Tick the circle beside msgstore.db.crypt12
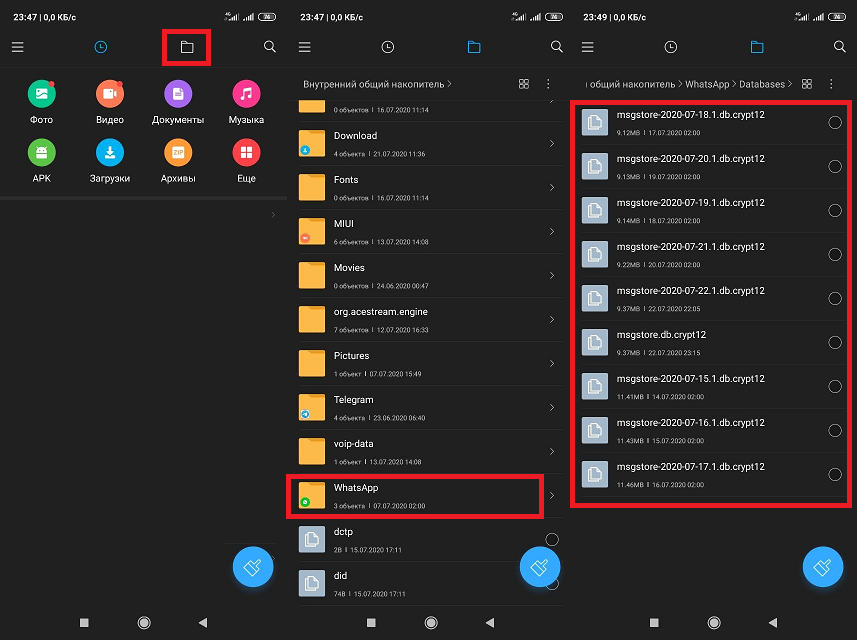This screenshot has width=857, height=640. tap(835, 342)
